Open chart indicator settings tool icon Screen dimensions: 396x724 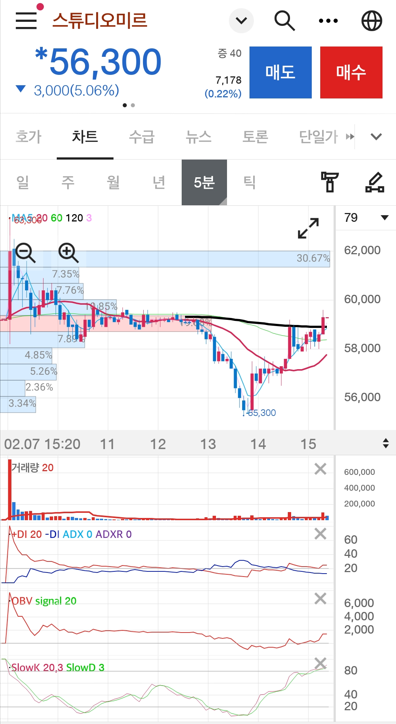click(330, 182)
